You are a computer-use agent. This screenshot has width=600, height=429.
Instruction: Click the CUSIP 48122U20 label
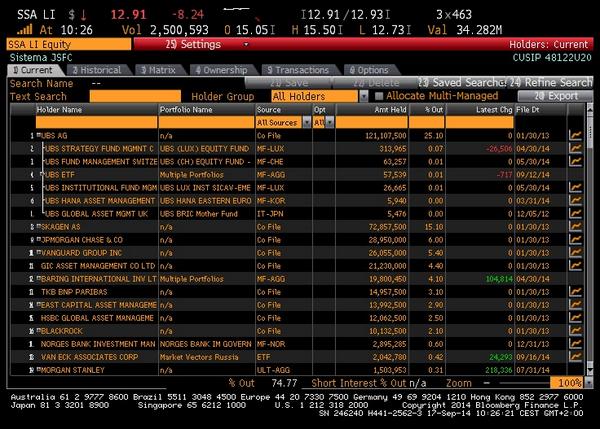(552, 58)
